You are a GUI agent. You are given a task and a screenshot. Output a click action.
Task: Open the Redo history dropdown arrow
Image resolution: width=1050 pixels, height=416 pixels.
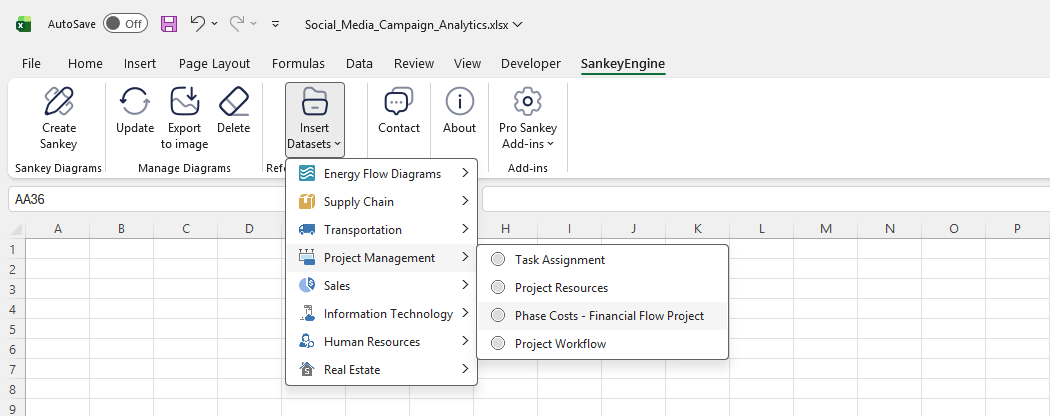(x=254, y=24)
